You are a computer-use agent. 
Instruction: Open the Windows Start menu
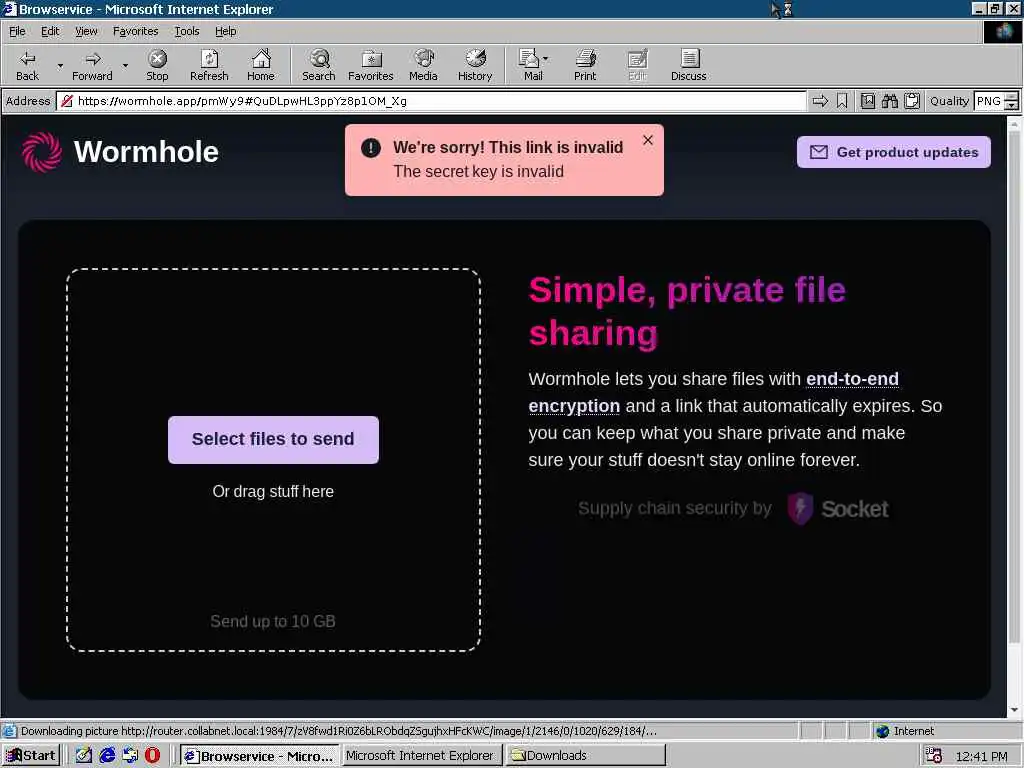[x=31, y=756]
